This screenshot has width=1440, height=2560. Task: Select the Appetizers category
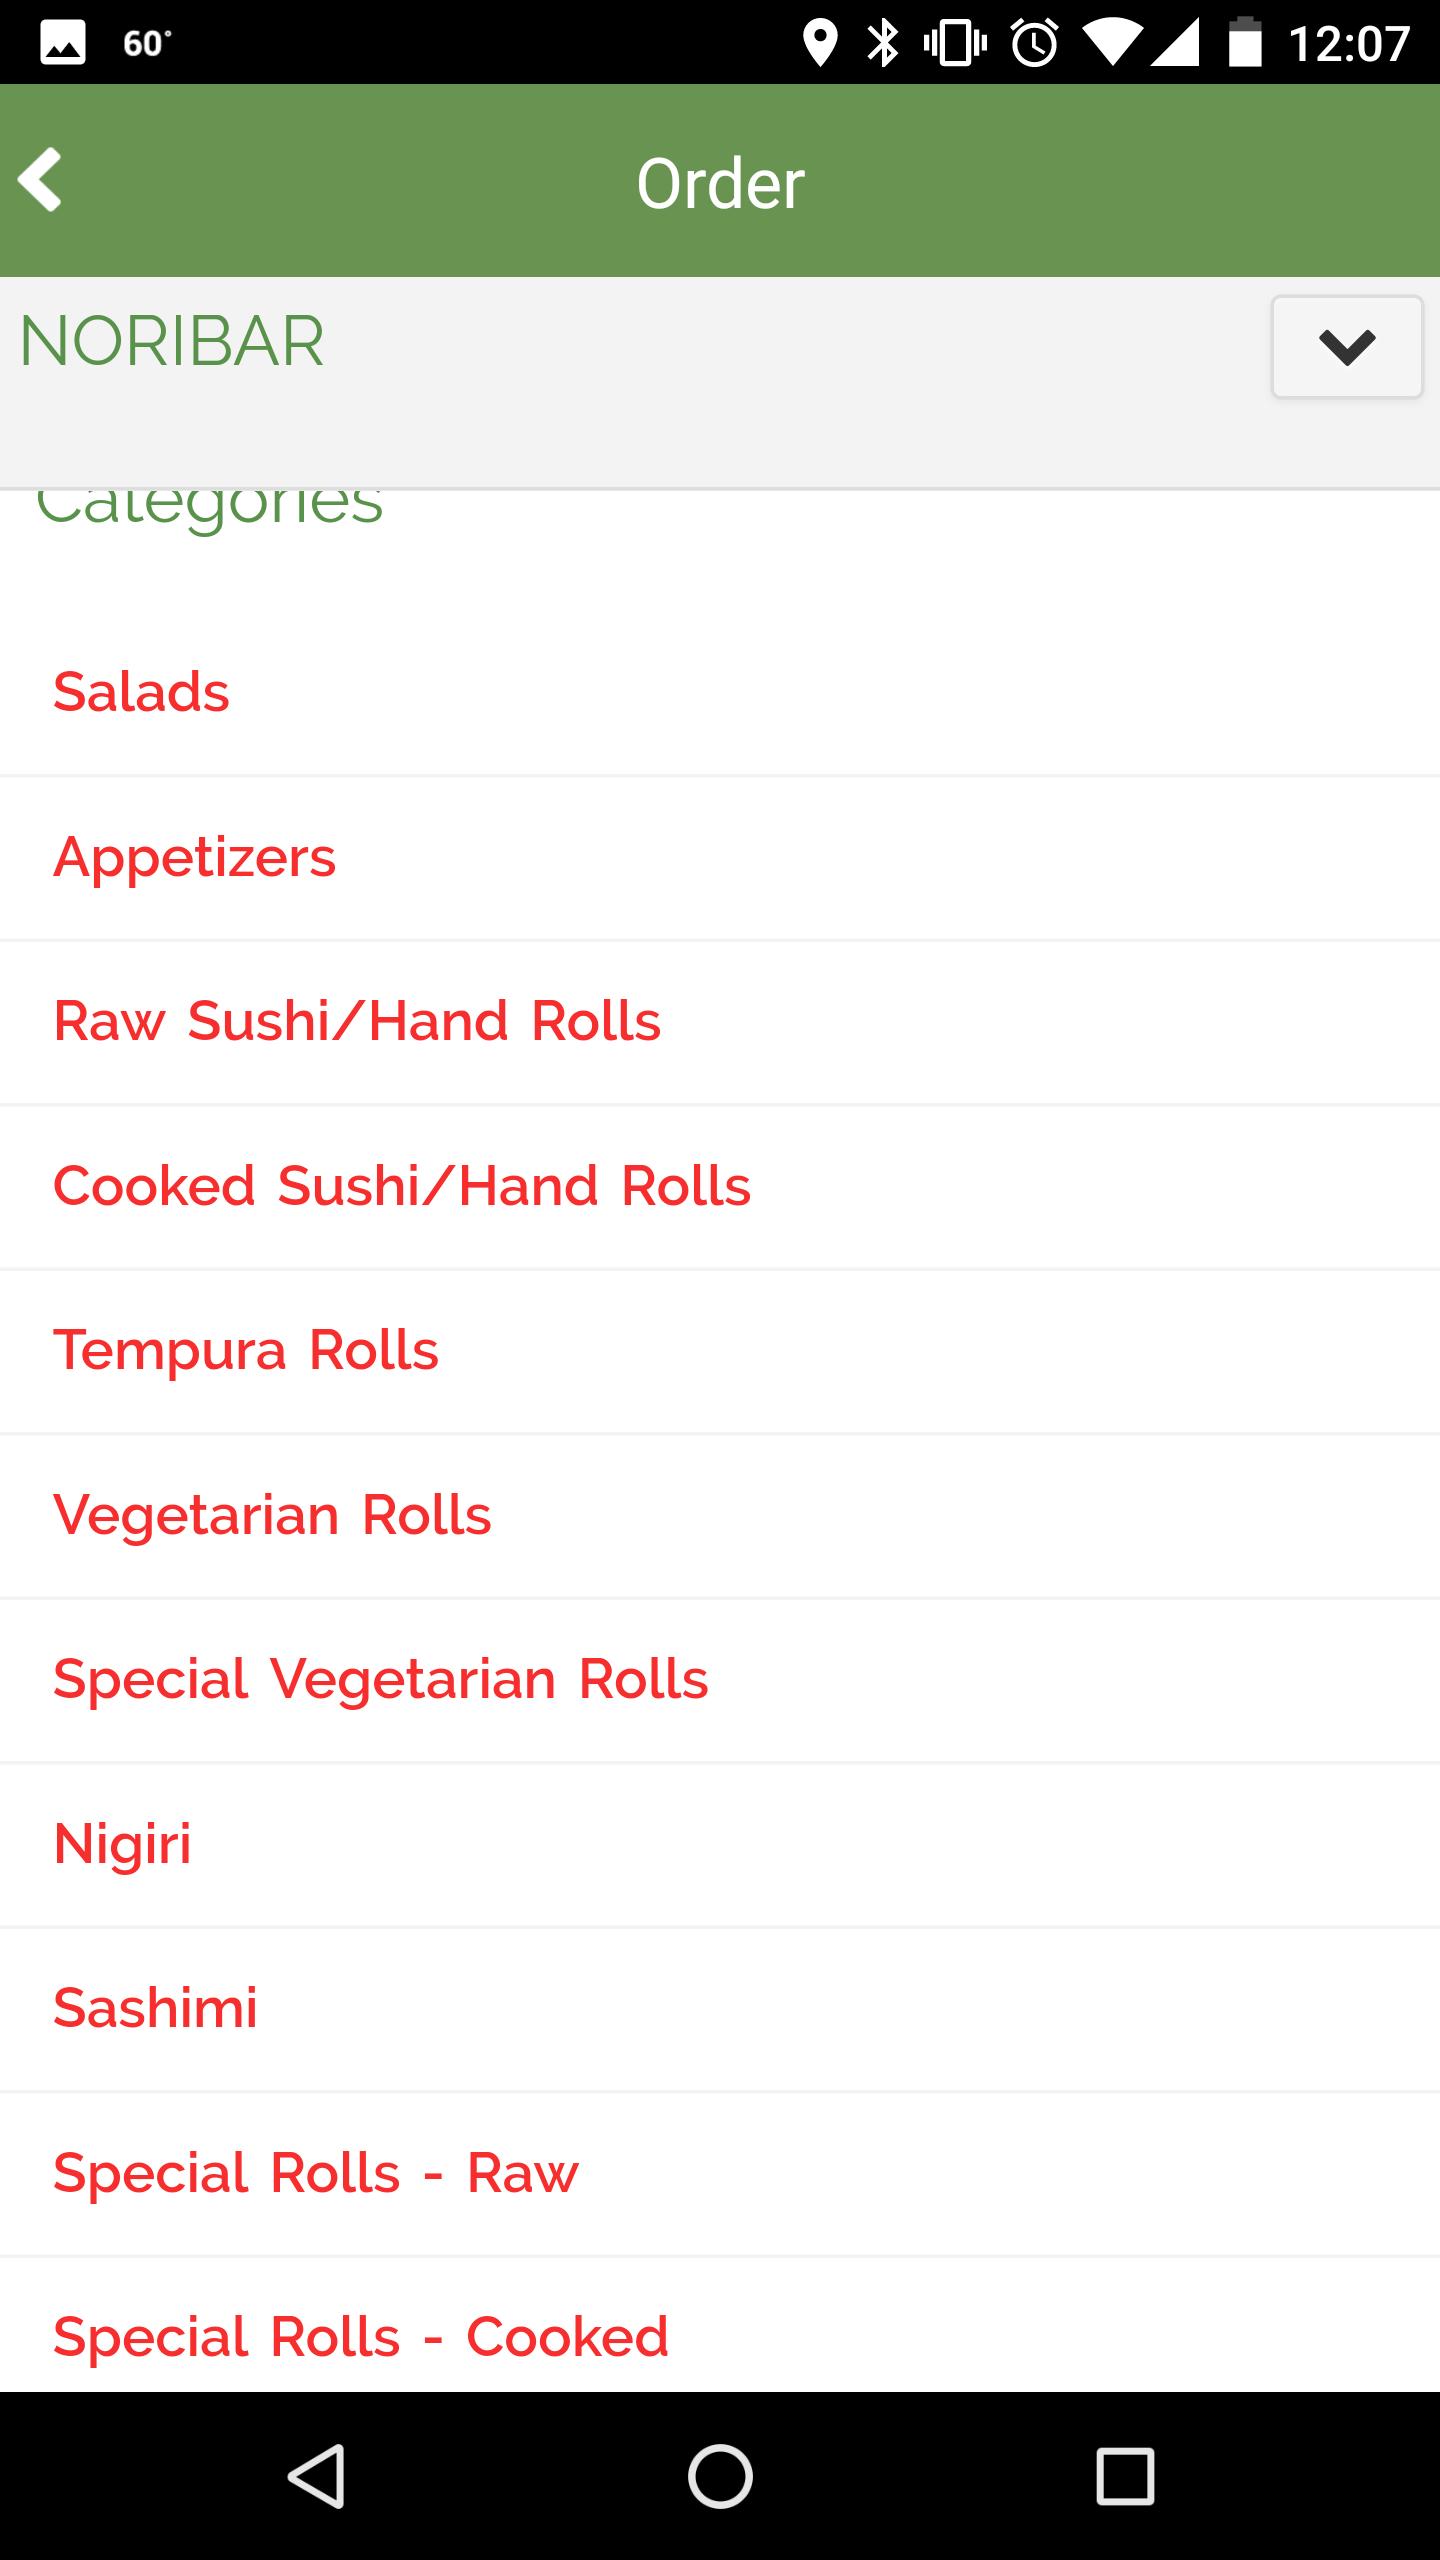coord(195,858)
